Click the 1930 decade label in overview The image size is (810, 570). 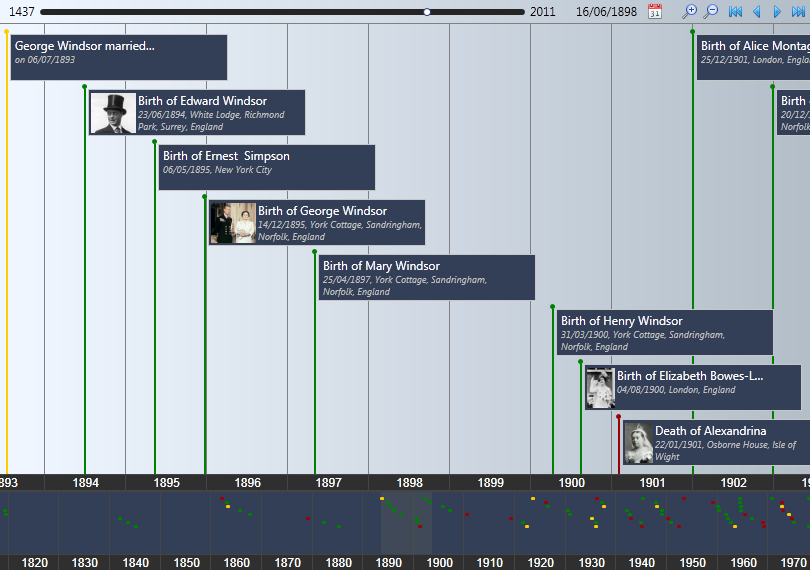tap(591, 562)
